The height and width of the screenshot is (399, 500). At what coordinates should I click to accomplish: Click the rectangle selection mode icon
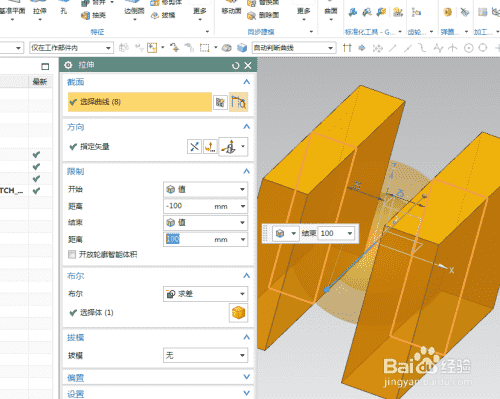(x=204, y=48)
